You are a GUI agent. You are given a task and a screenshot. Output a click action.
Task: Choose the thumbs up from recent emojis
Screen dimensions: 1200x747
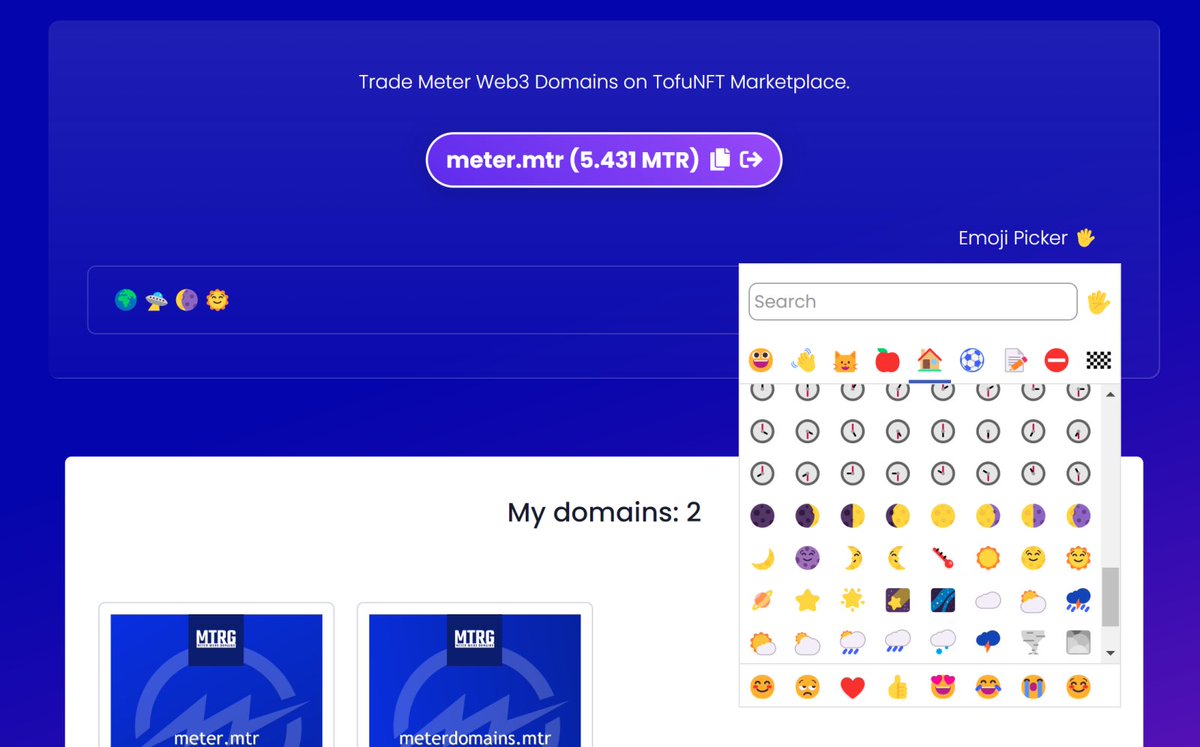click(x=898, y=688)
